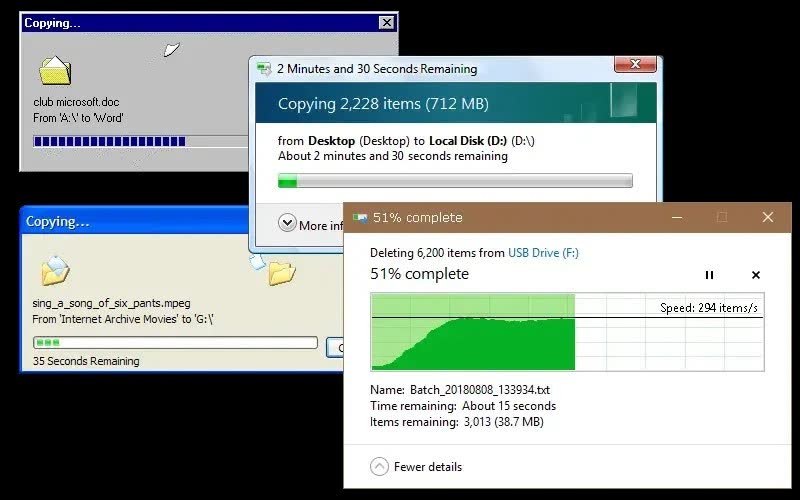Click the deletion speed graph
The height and width of the screenshot is (500, 800).
[x=567, y=332]
